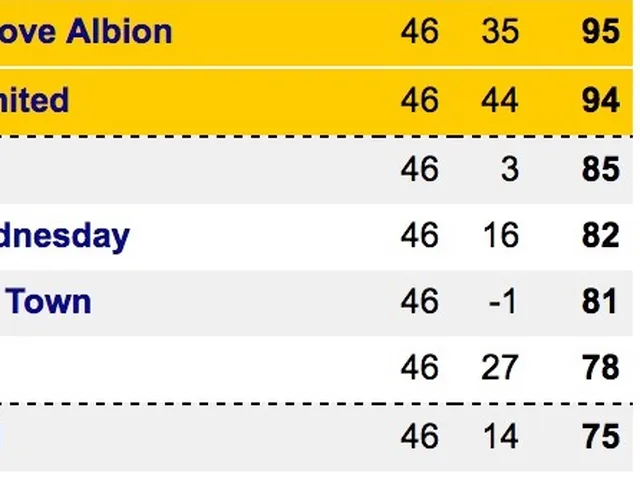Open the 'nited' team link
640x480 pixels.
35,100
